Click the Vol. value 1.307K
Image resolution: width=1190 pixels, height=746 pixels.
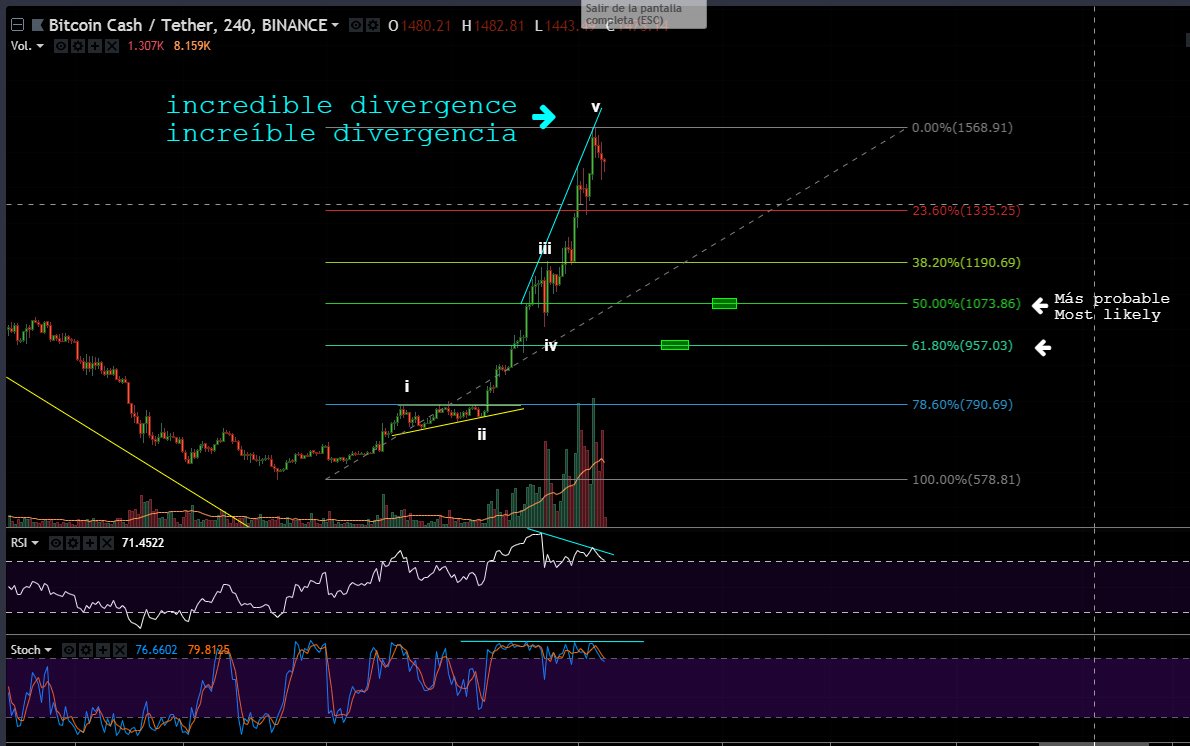pos(146,46)
